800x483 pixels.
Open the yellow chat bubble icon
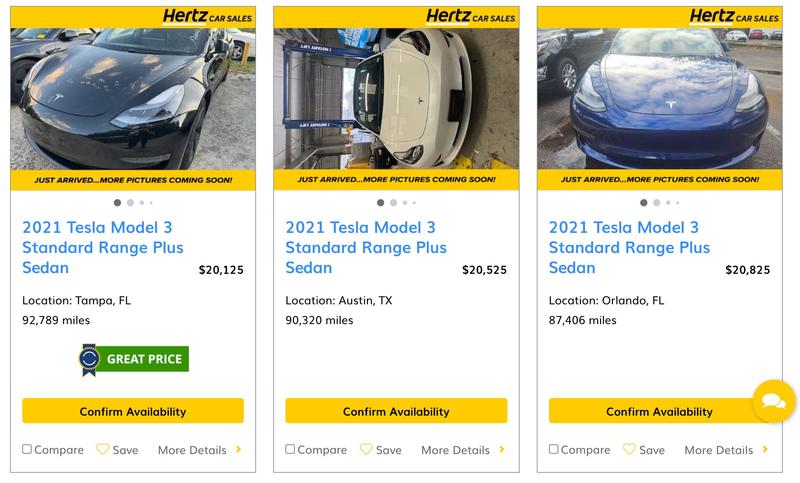point(773,401)
